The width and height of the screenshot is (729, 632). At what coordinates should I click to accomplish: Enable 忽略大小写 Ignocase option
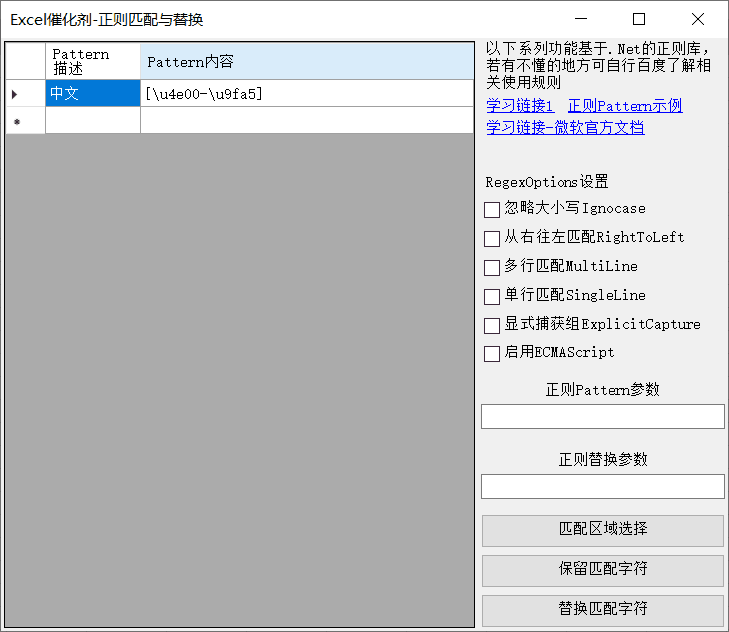point(492,210)
